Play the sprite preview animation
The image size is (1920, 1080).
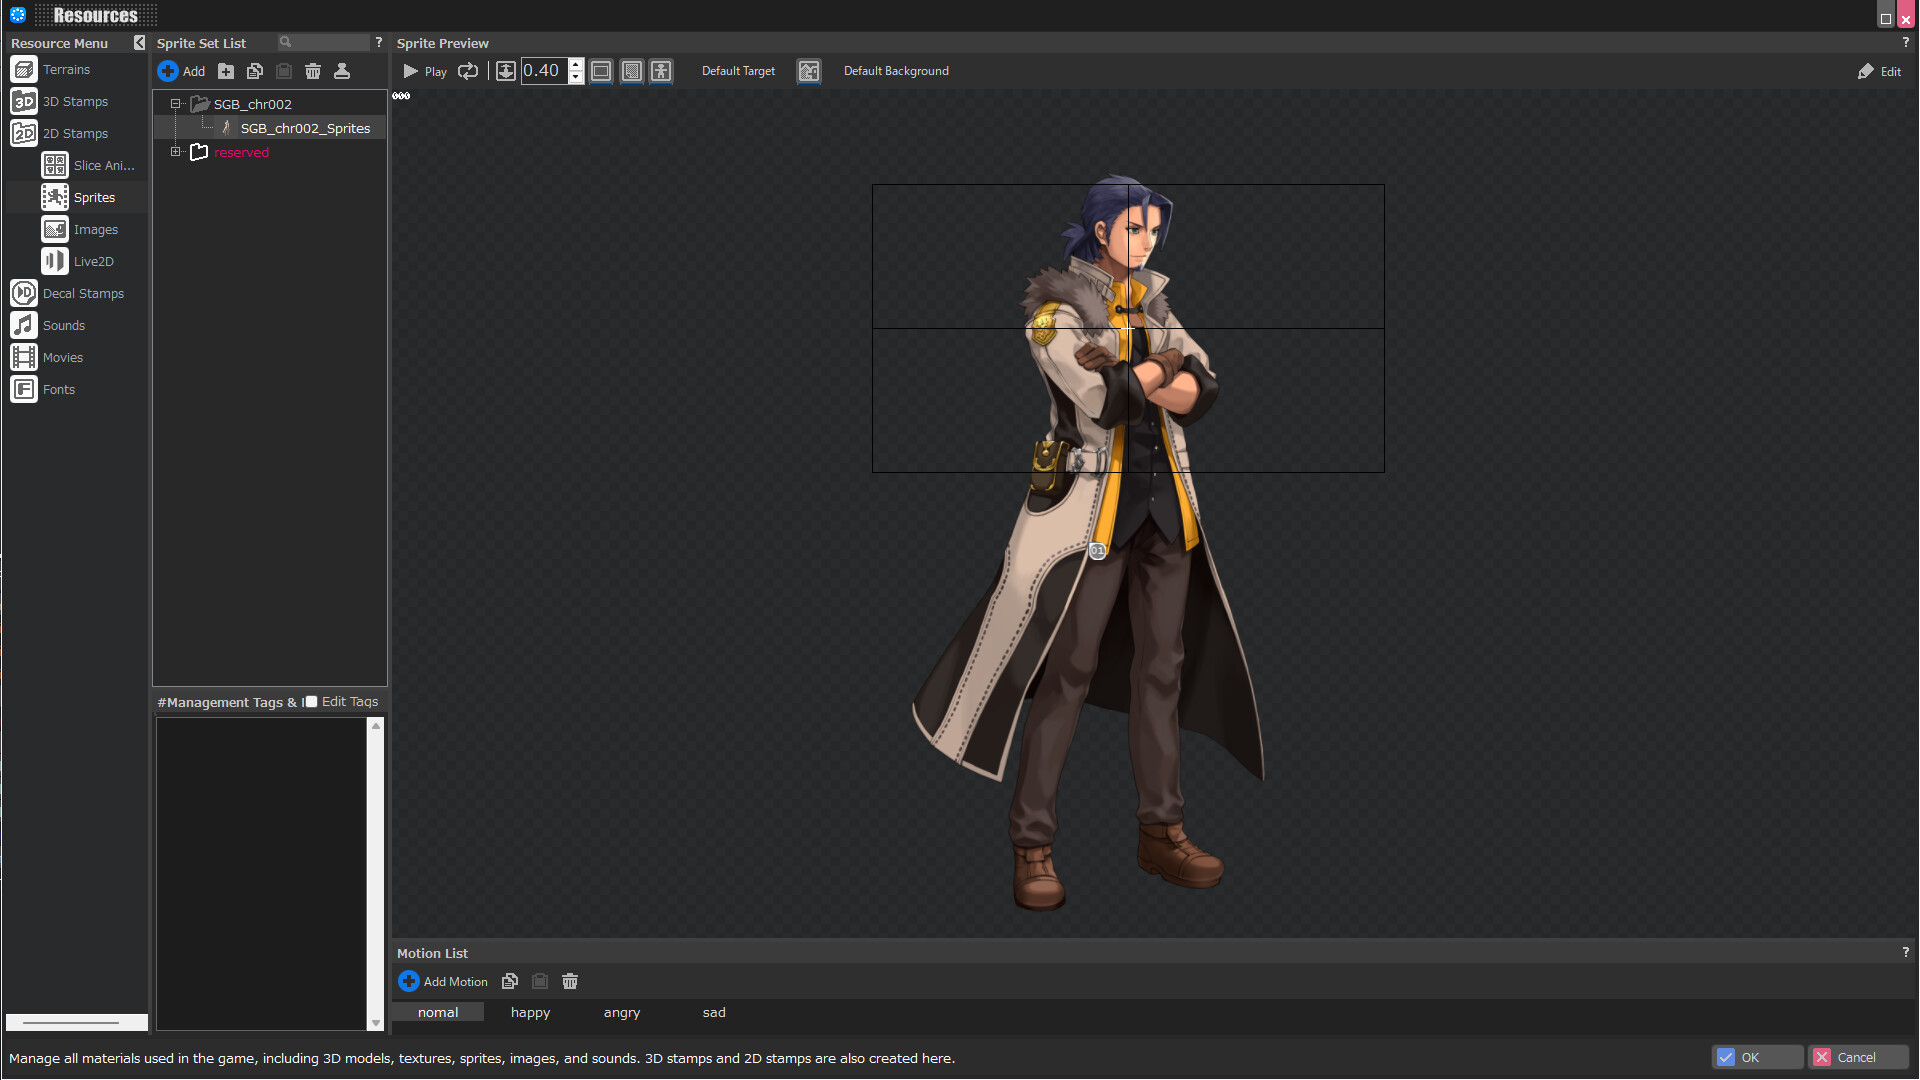(425, 71)
